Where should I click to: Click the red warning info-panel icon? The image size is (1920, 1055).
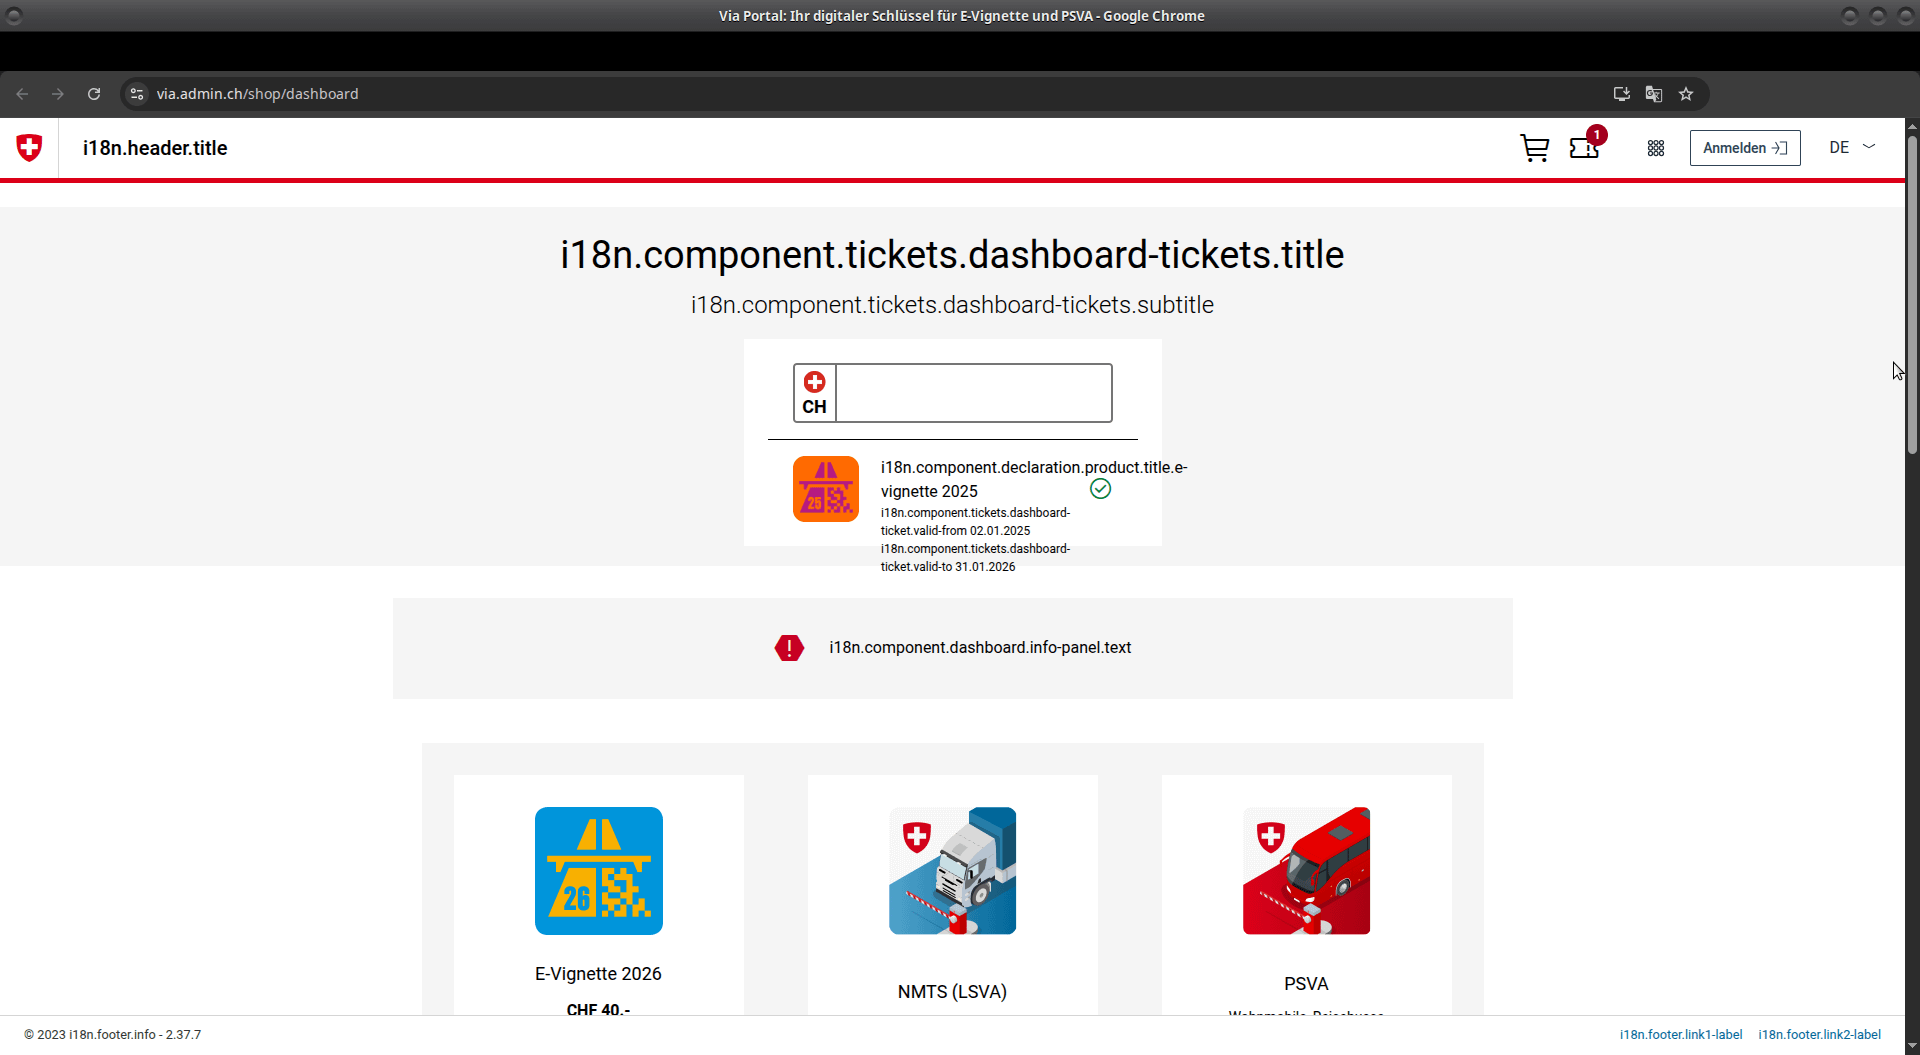coord(789,648)
